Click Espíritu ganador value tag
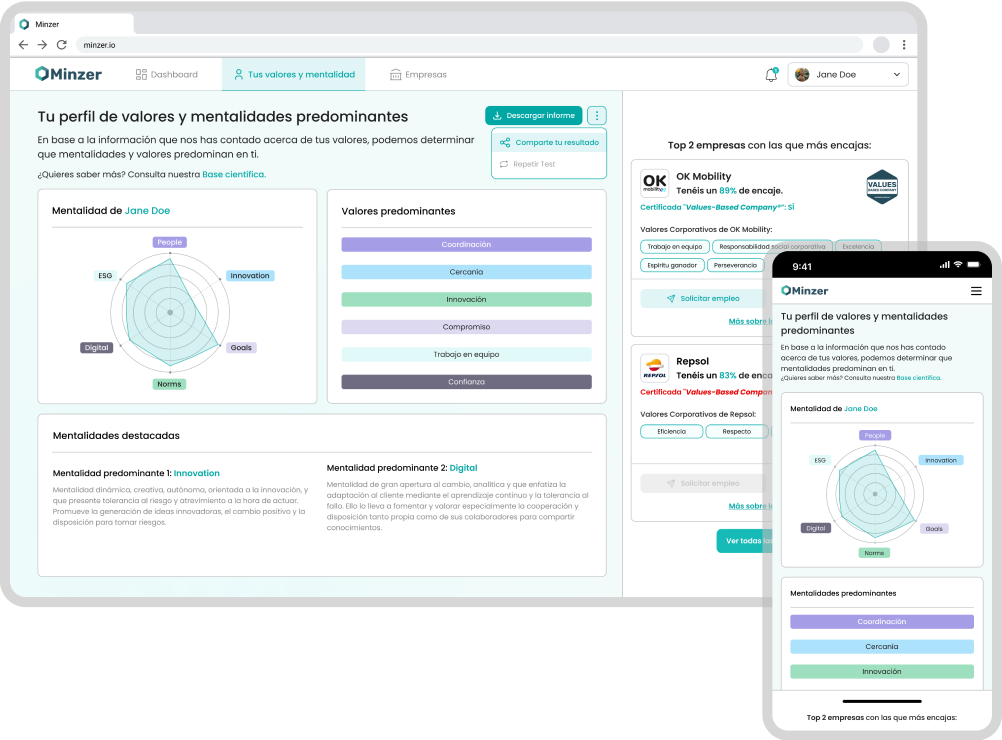The height and width of the screenshot is (740, 1002). [x=672, y=265]
